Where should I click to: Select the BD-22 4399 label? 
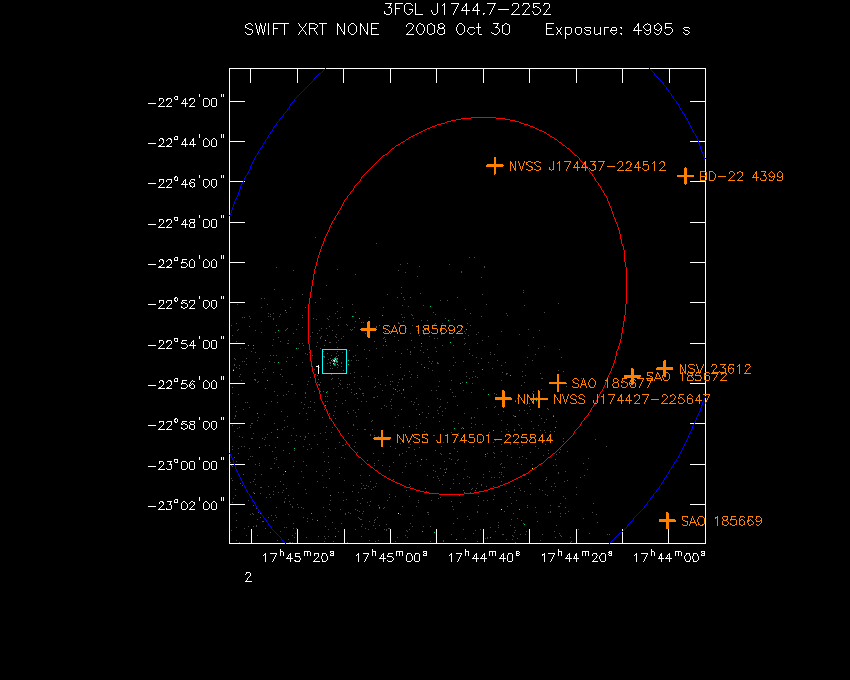(x=741, y=176)
